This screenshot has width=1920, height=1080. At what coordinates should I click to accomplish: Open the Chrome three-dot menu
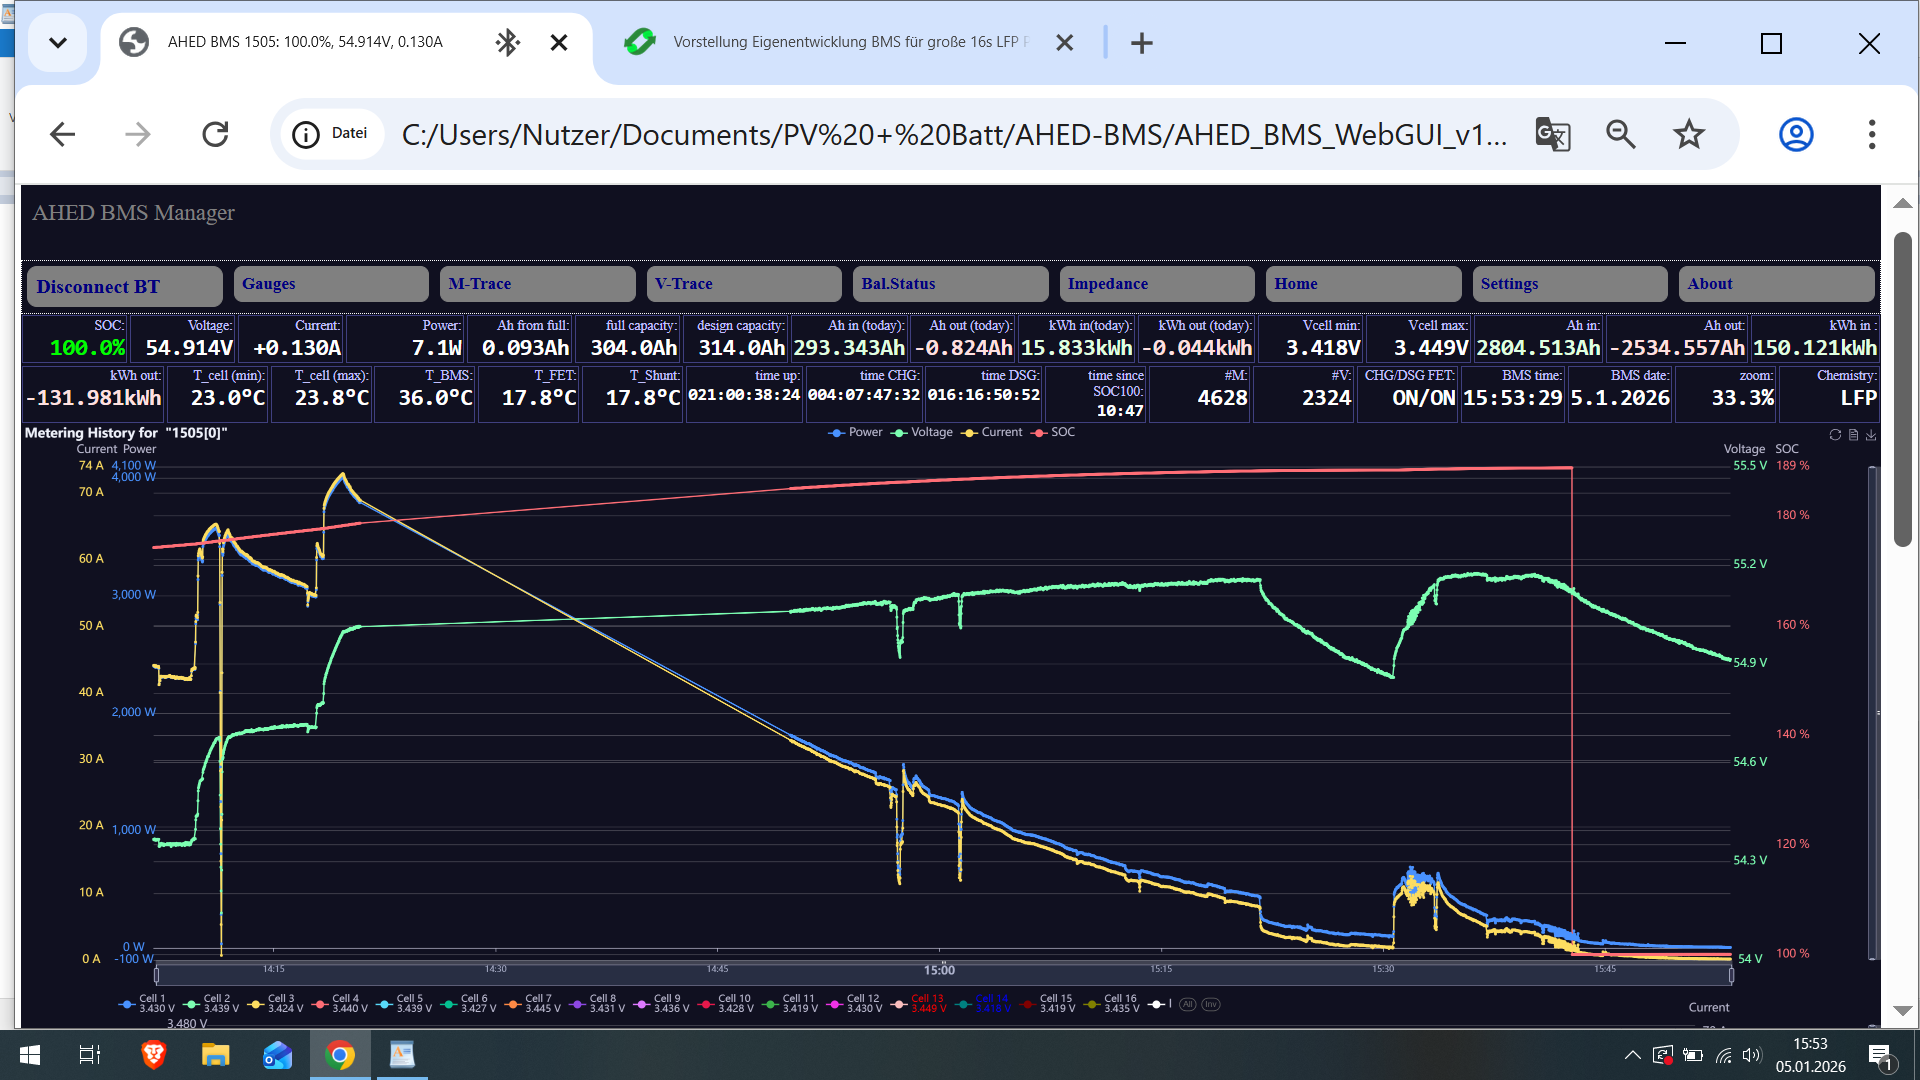(1871, 134)
